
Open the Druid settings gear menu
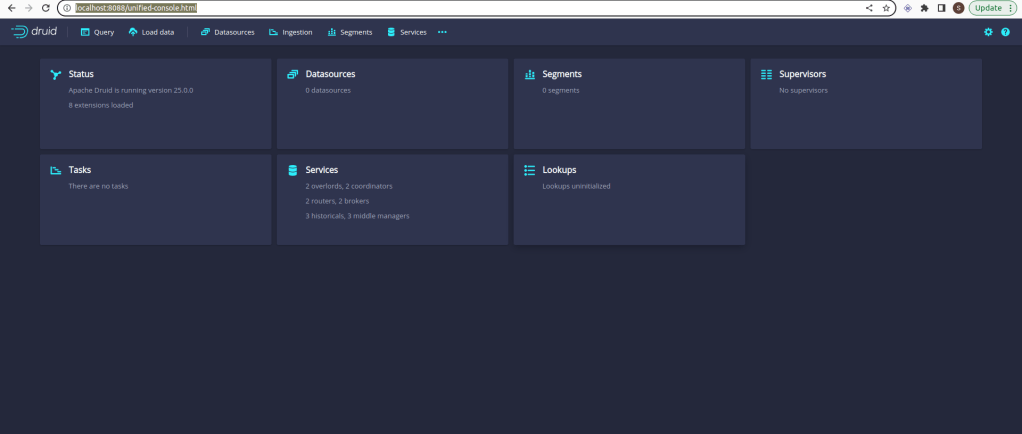988,32
